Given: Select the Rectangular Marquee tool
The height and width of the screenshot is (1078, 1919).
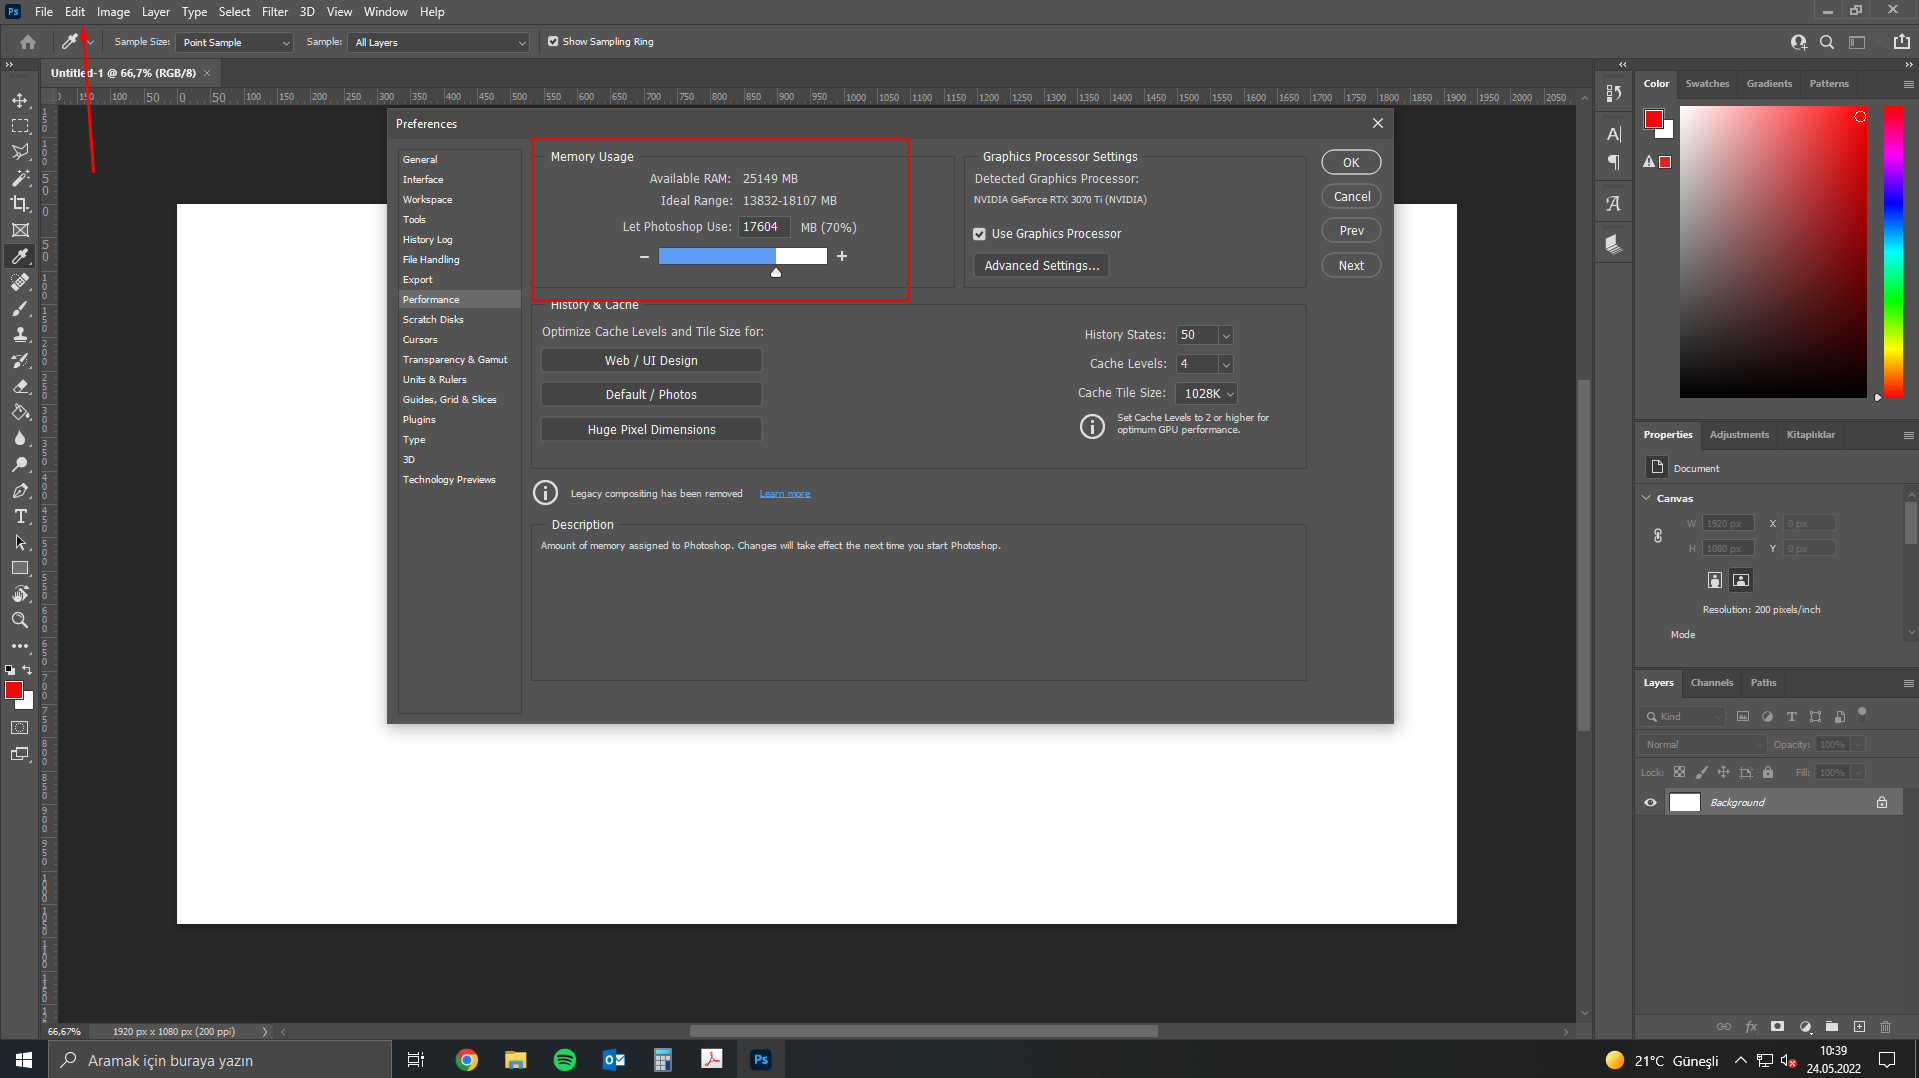Looking at the screenshot, I should 20,126.
